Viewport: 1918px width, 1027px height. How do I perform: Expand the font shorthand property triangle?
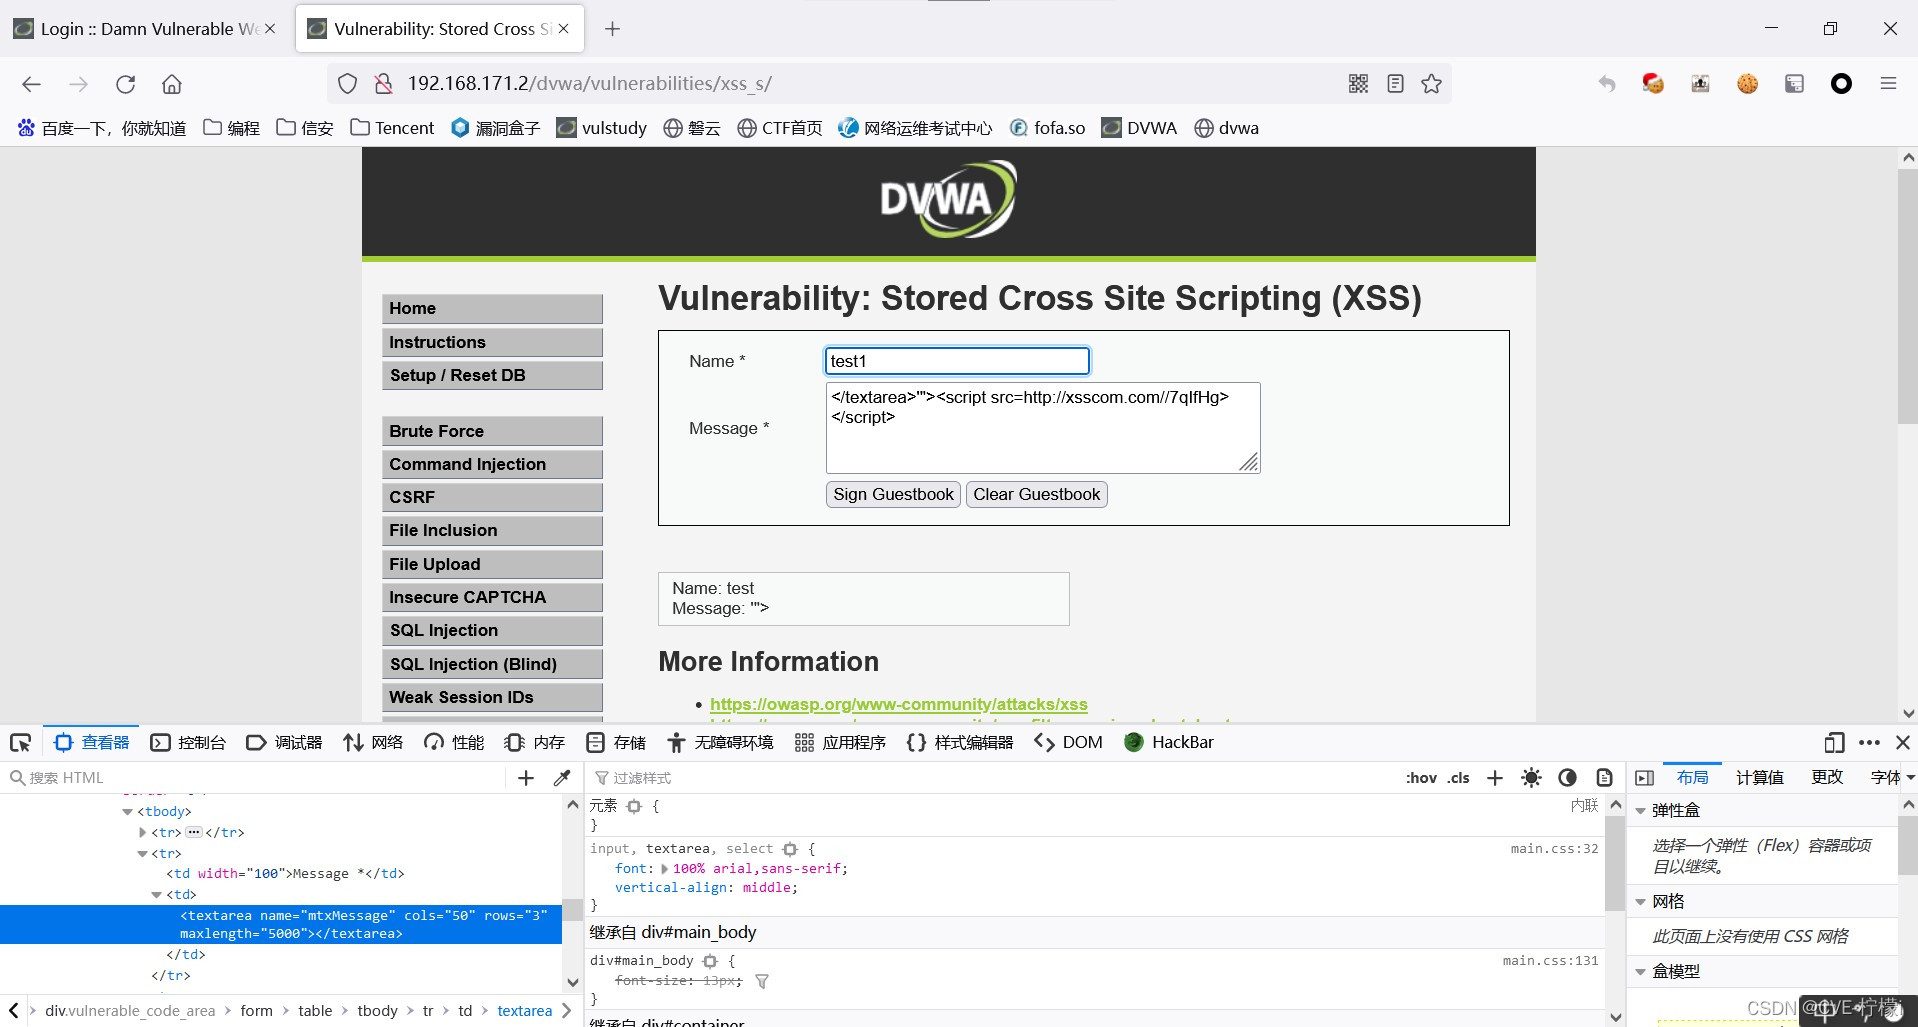click(x=665, y=869)
